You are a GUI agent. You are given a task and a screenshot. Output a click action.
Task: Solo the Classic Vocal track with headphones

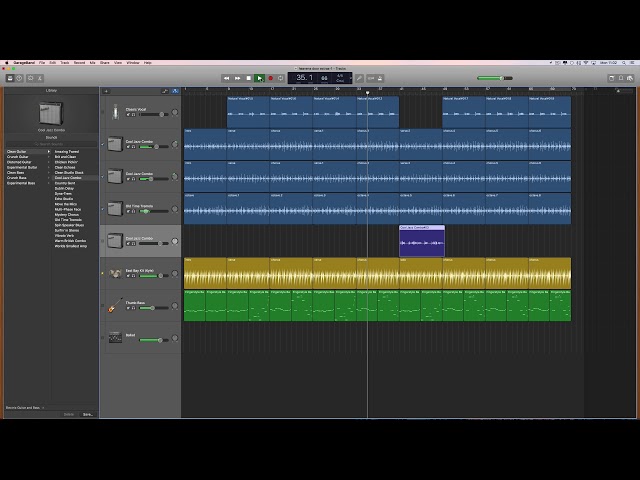[x=133, y=115]
